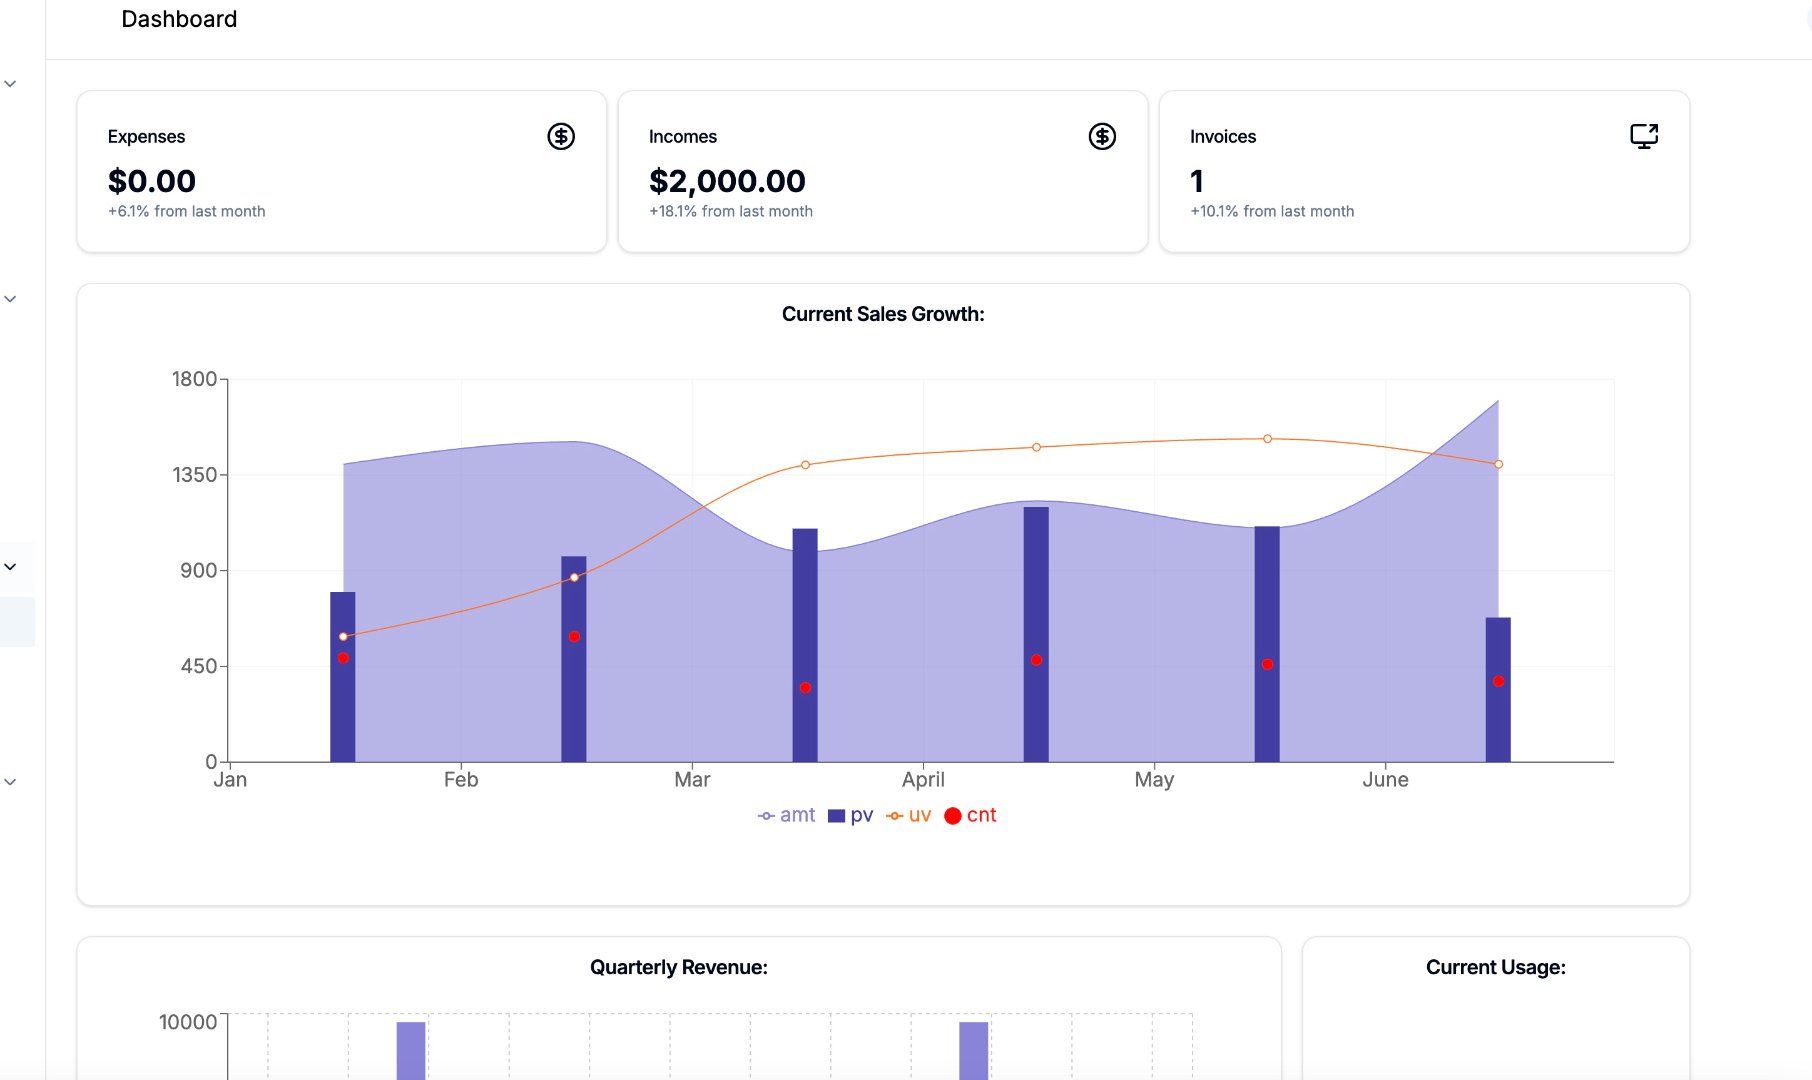Expand the topmost sidebar chevron
Screen dimensions: 1812x1080
pyautogui.click(x=10, y=84)
